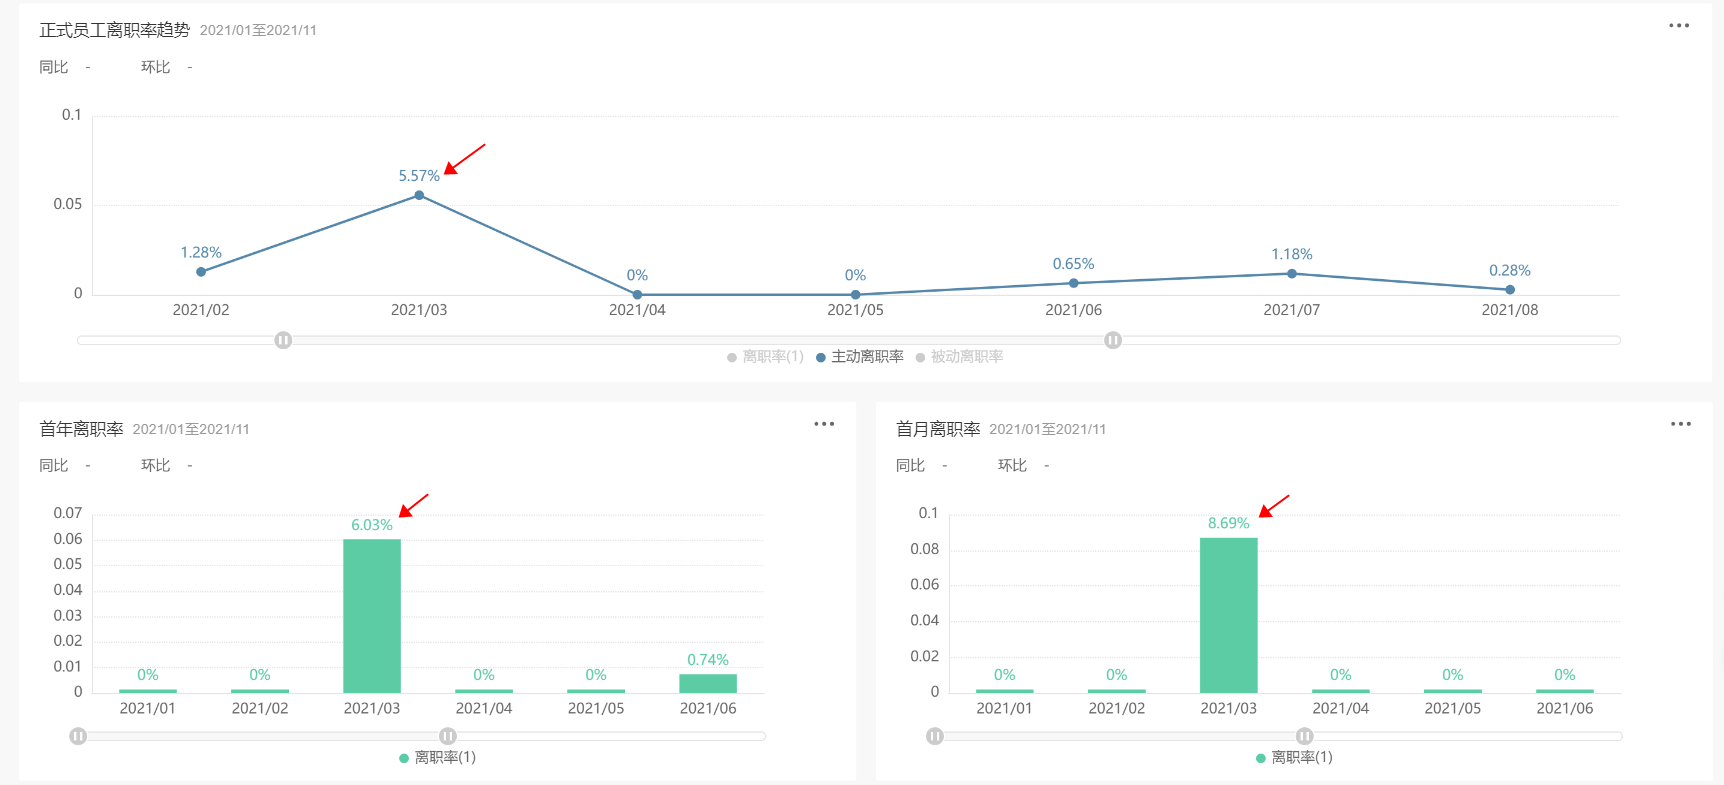The width and height of the screenshot is (1724, 785).
Task: Click right zoom handle under 首月离职率 chart
Action: (1305, 736)
